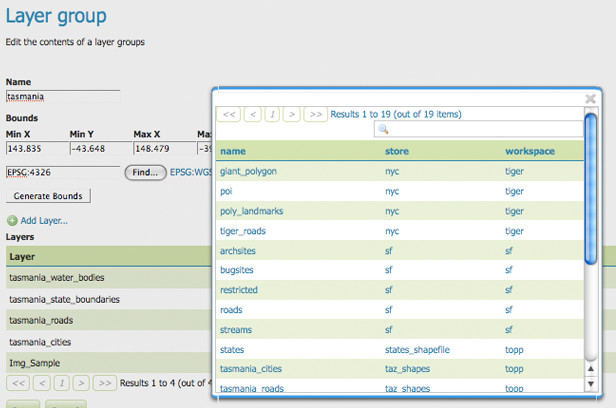This screenshot has height=408, width=616.
Task: Close the layer chooser popup
Action: point(590,99)
